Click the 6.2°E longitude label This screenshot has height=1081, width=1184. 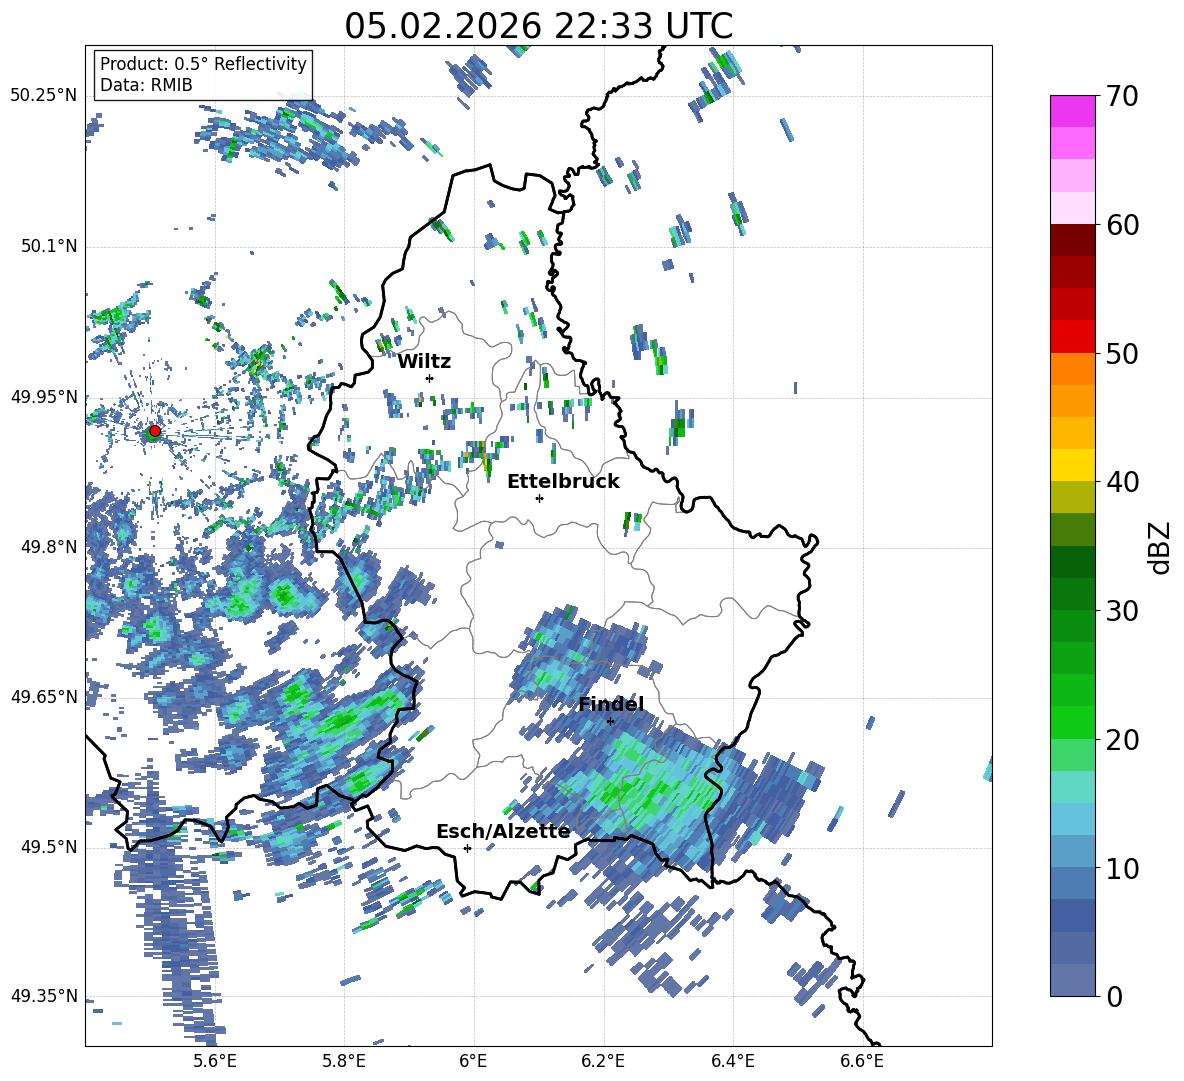603,1061
